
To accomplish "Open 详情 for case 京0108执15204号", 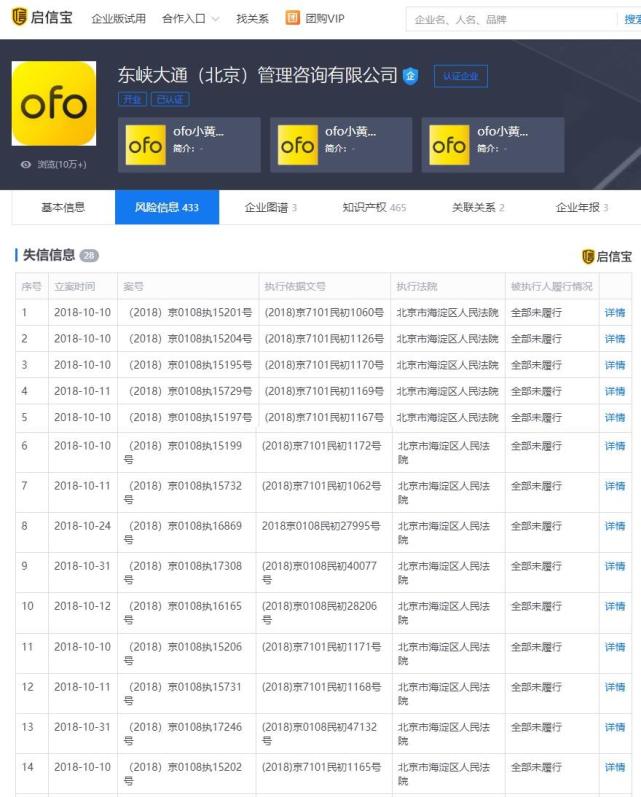I will pyautogui.click(x=615, y=339).
